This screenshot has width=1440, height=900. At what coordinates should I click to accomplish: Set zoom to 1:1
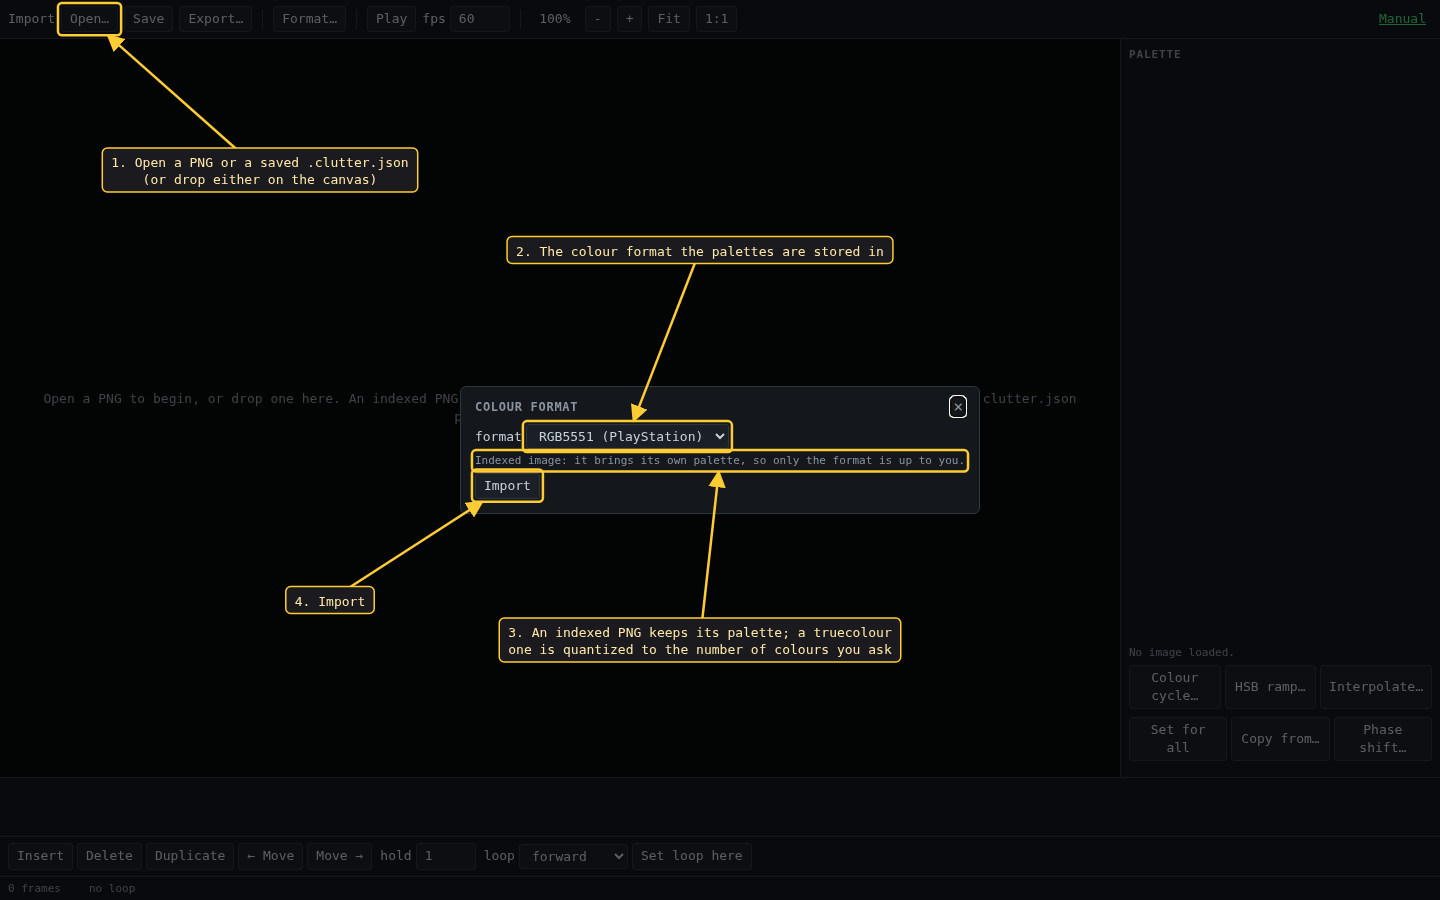716,19
